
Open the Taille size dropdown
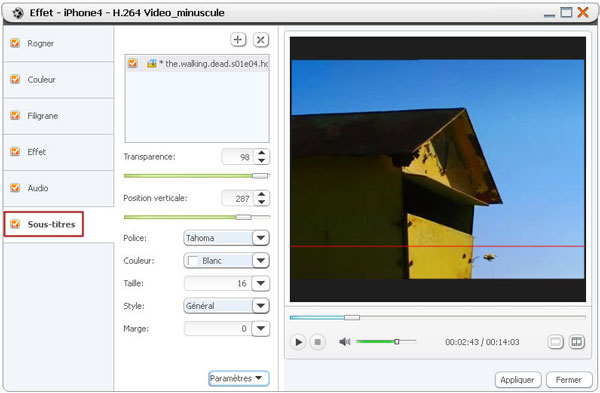(x=261, y=283)
